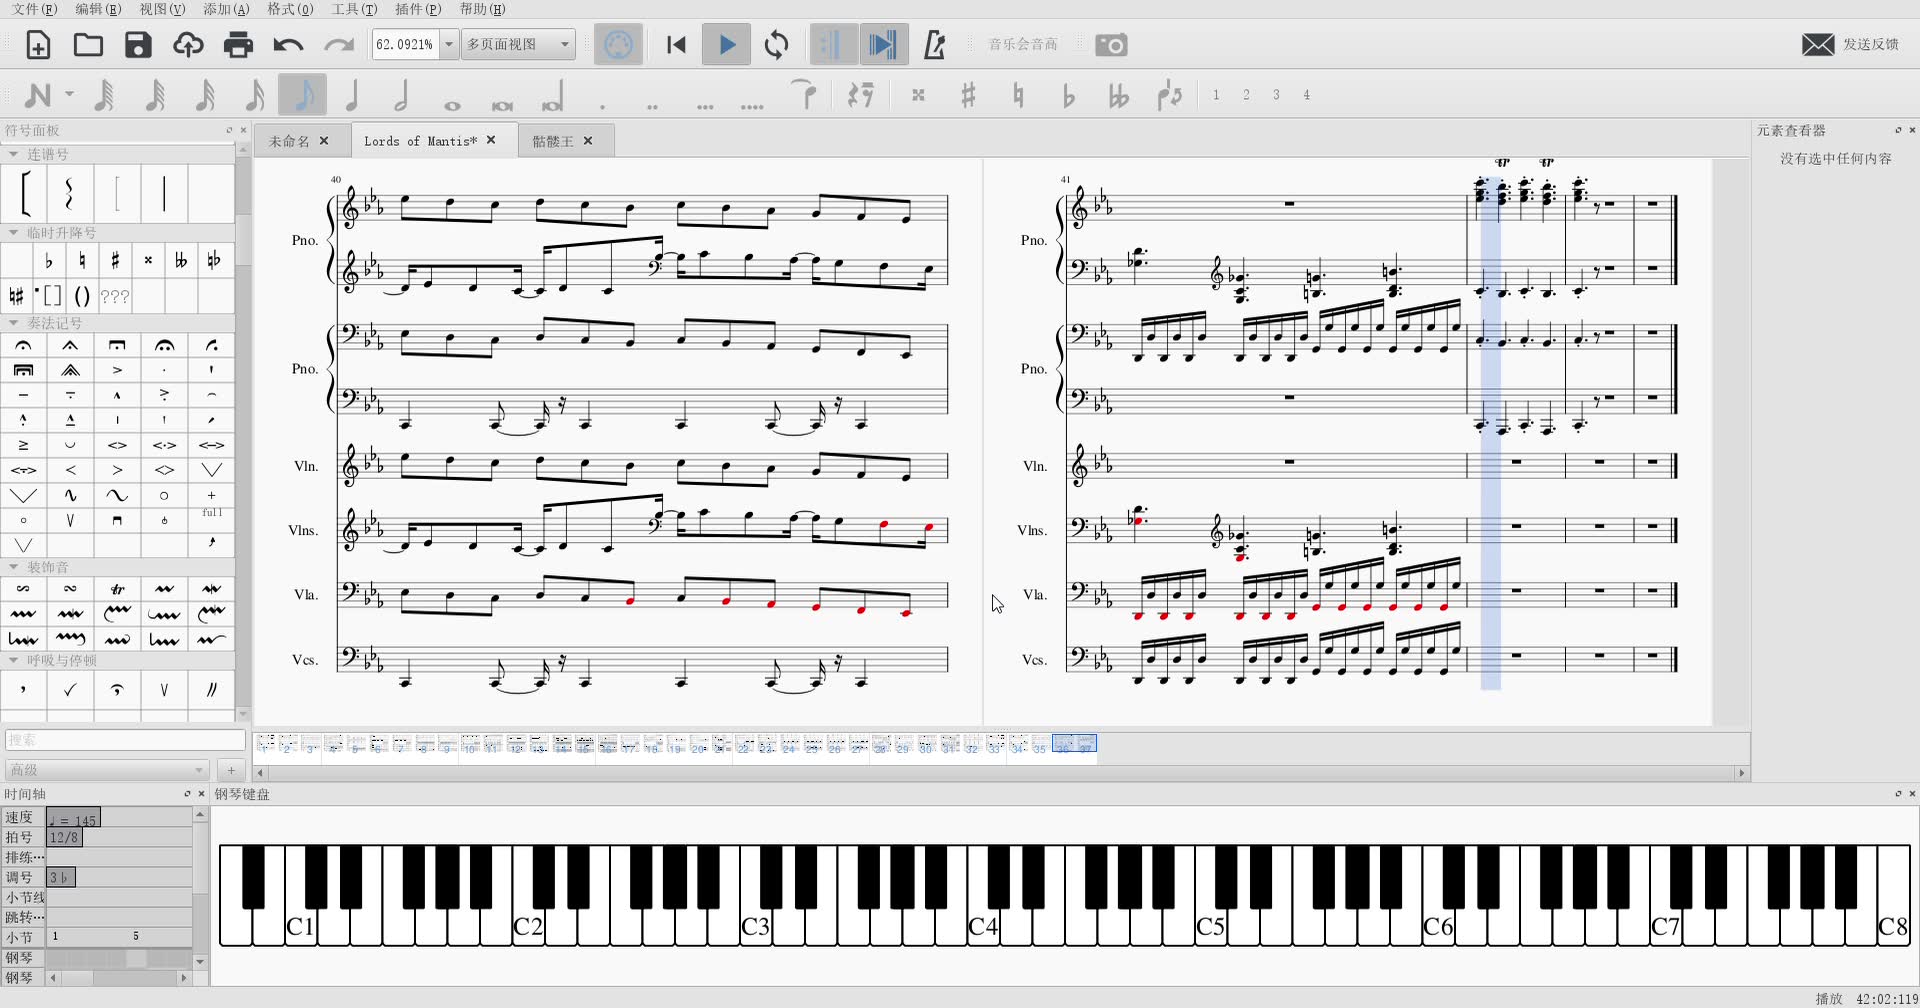
Task: Toggle image capture camera mode
Action: (1110, 45)
